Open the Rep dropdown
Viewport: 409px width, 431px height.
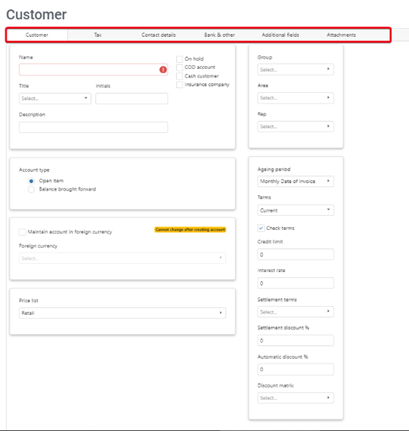coord(295,126)
